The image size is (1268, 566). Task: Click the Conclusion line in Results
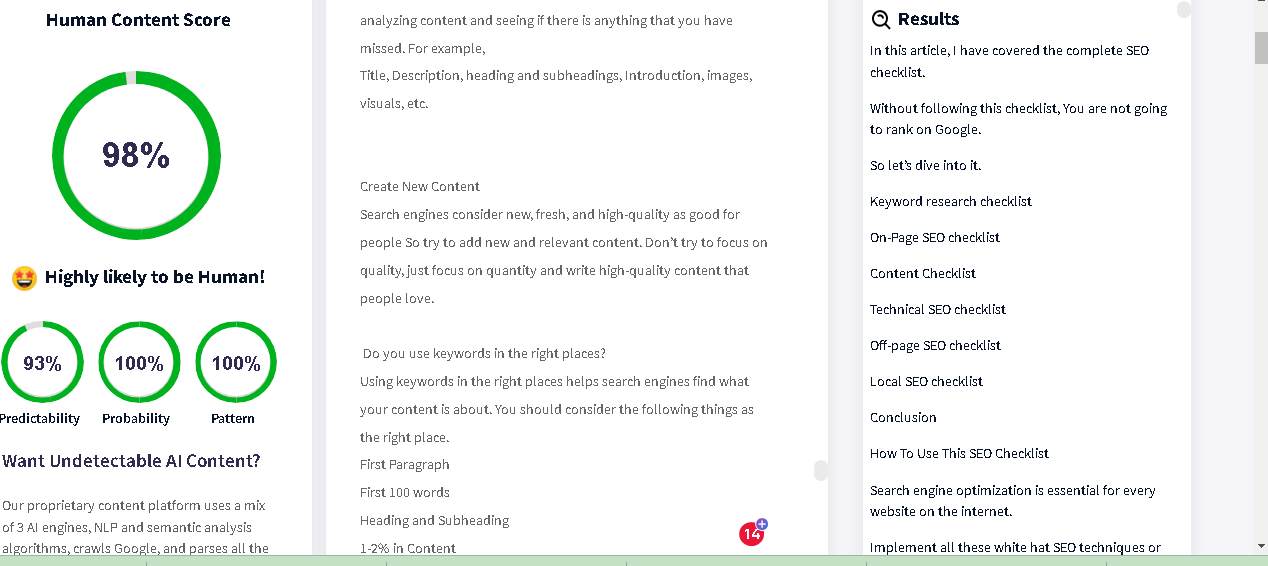(x=903, y=417)
